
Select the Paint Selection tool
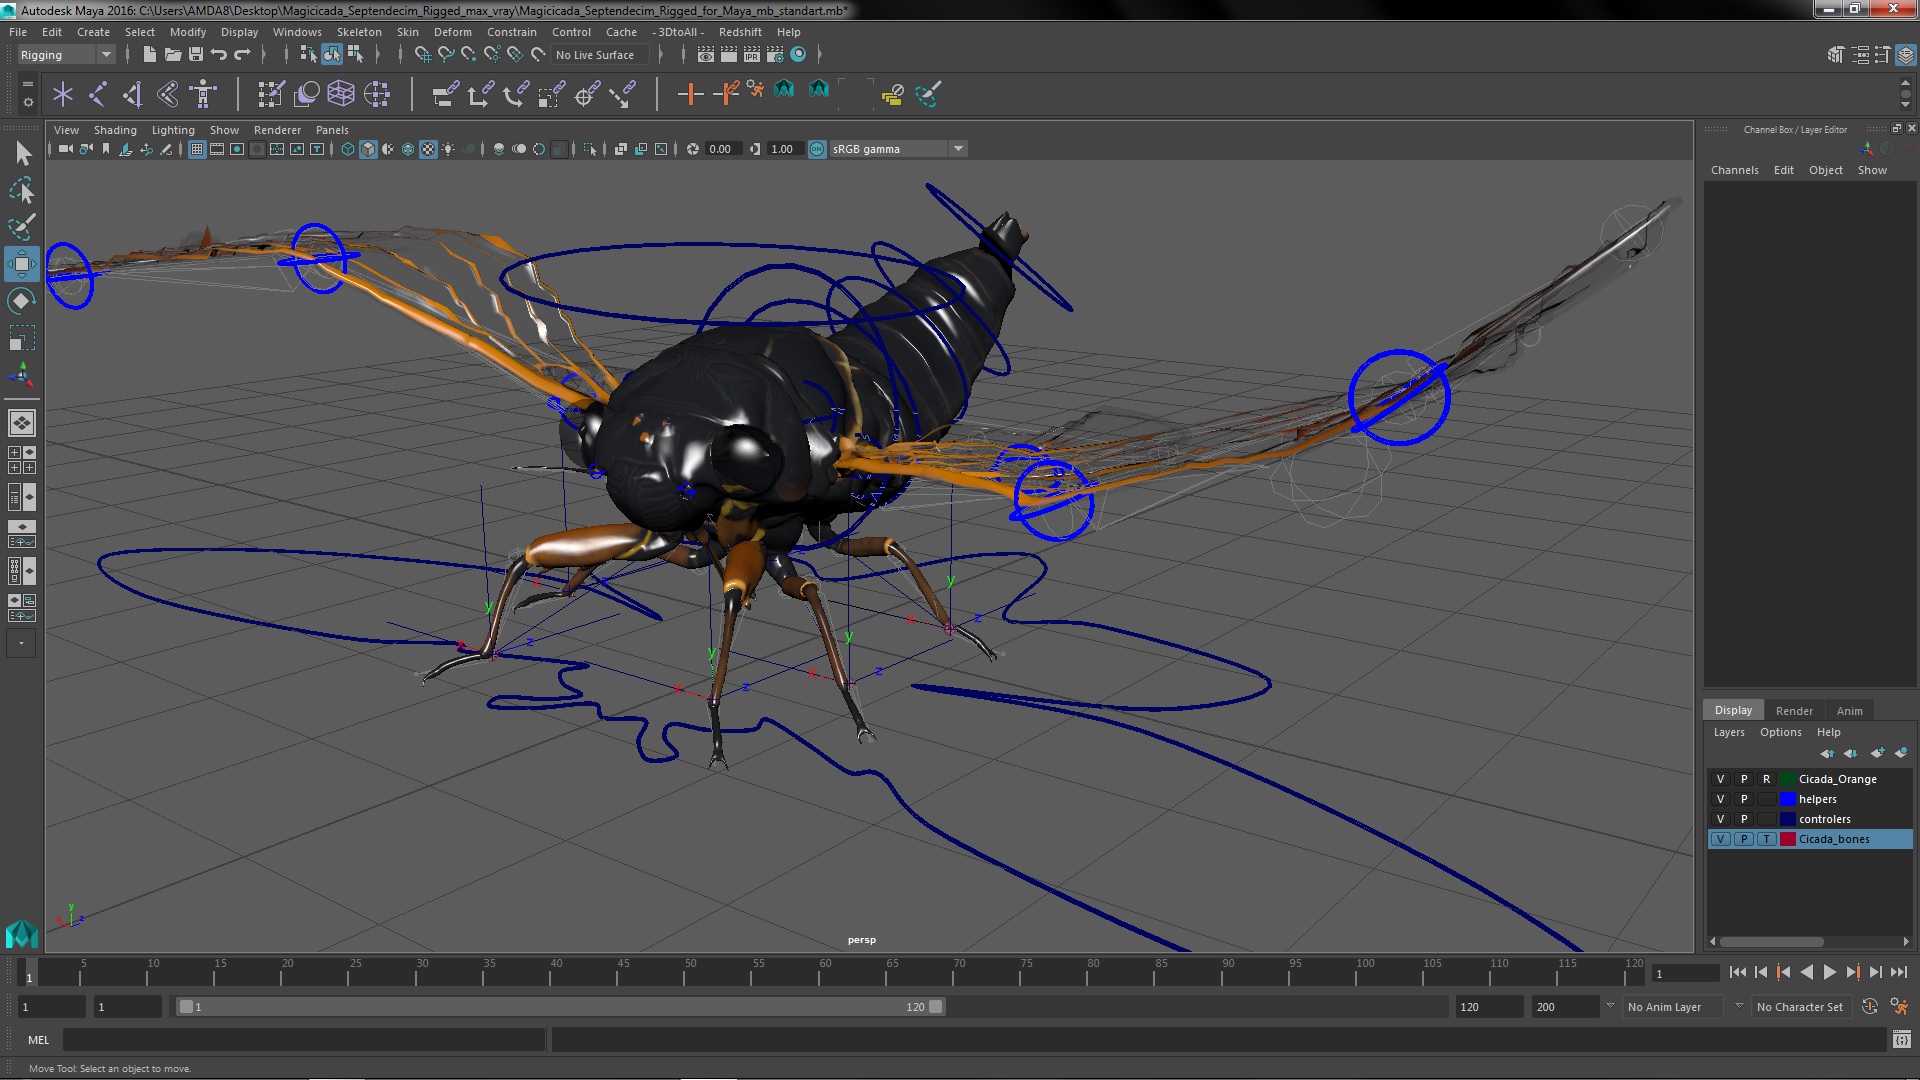pyautogui.click(x=21, y=227)
